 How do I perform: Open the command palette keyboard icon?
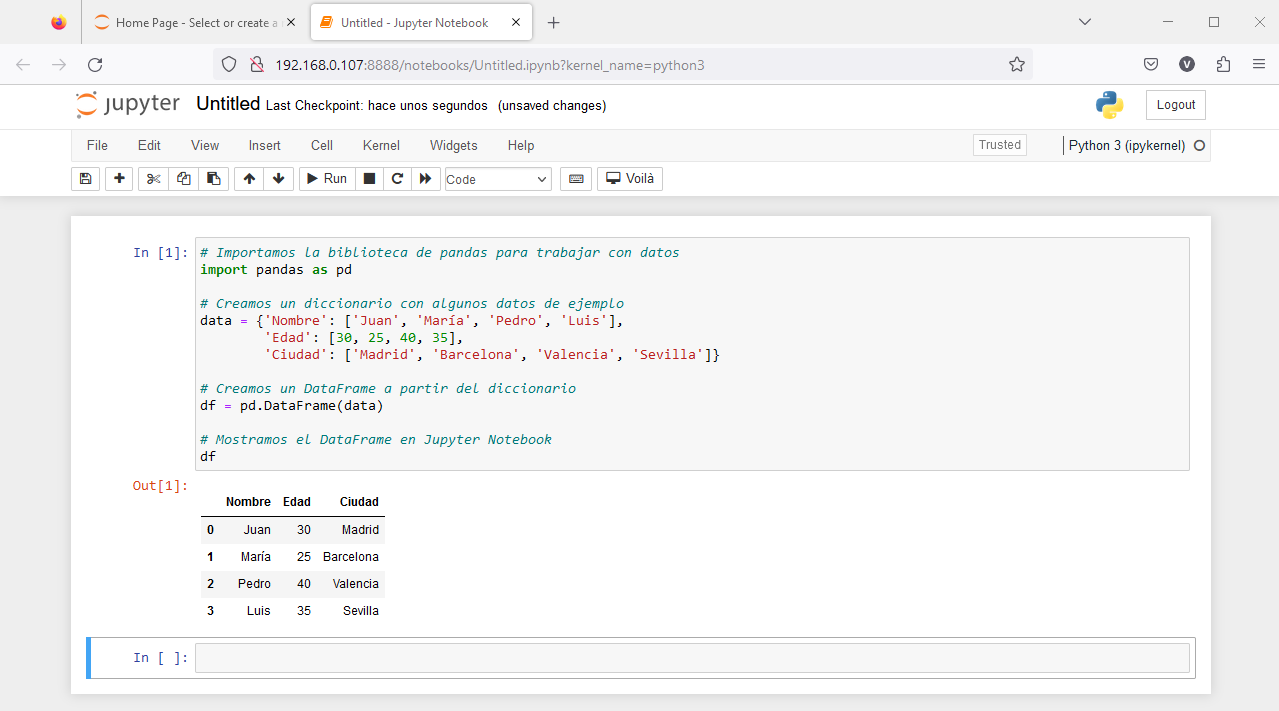[x=575, y=178]
